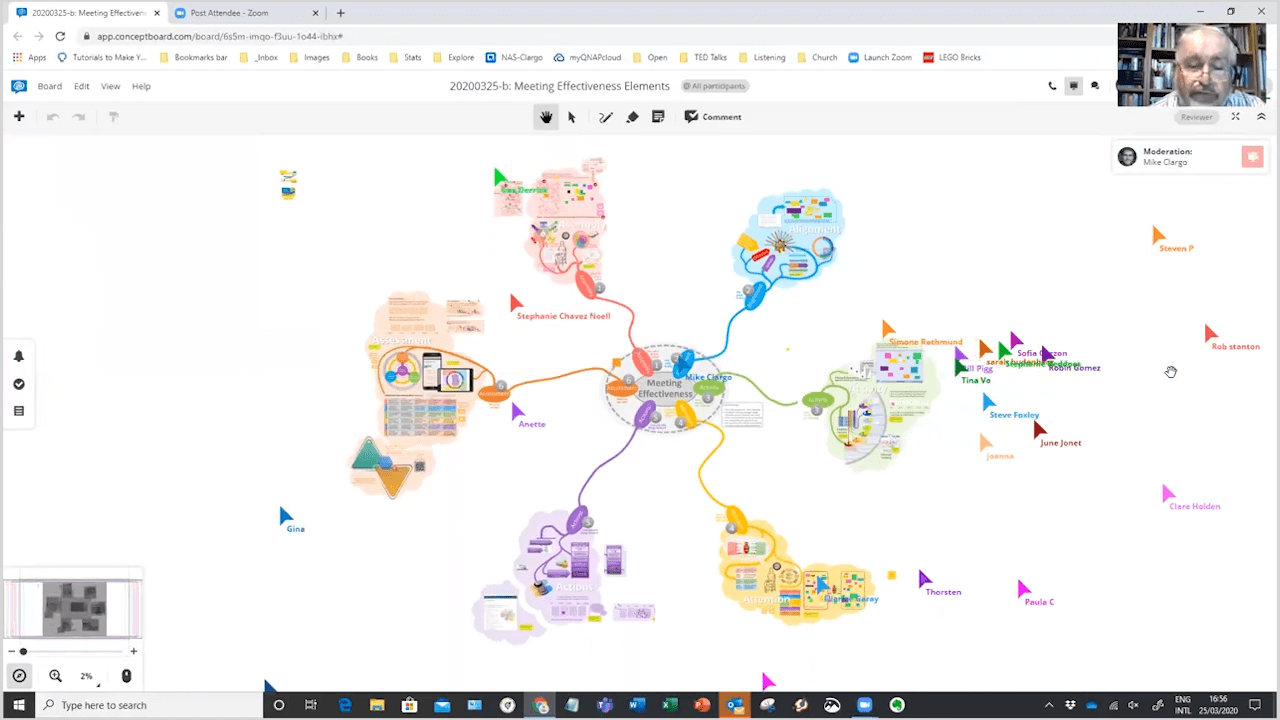Open Task View on the taskbar

(311, 705)
